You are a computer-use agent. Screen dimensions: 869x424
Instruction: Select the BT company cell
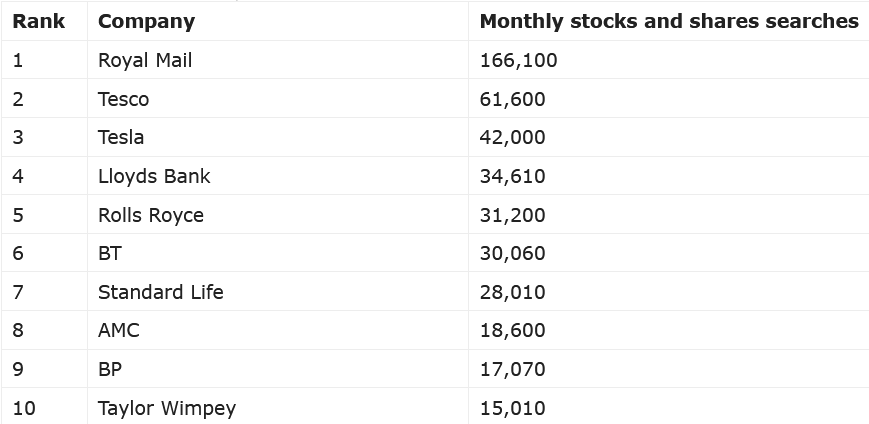pyautogui.click(x=110, y=253)
